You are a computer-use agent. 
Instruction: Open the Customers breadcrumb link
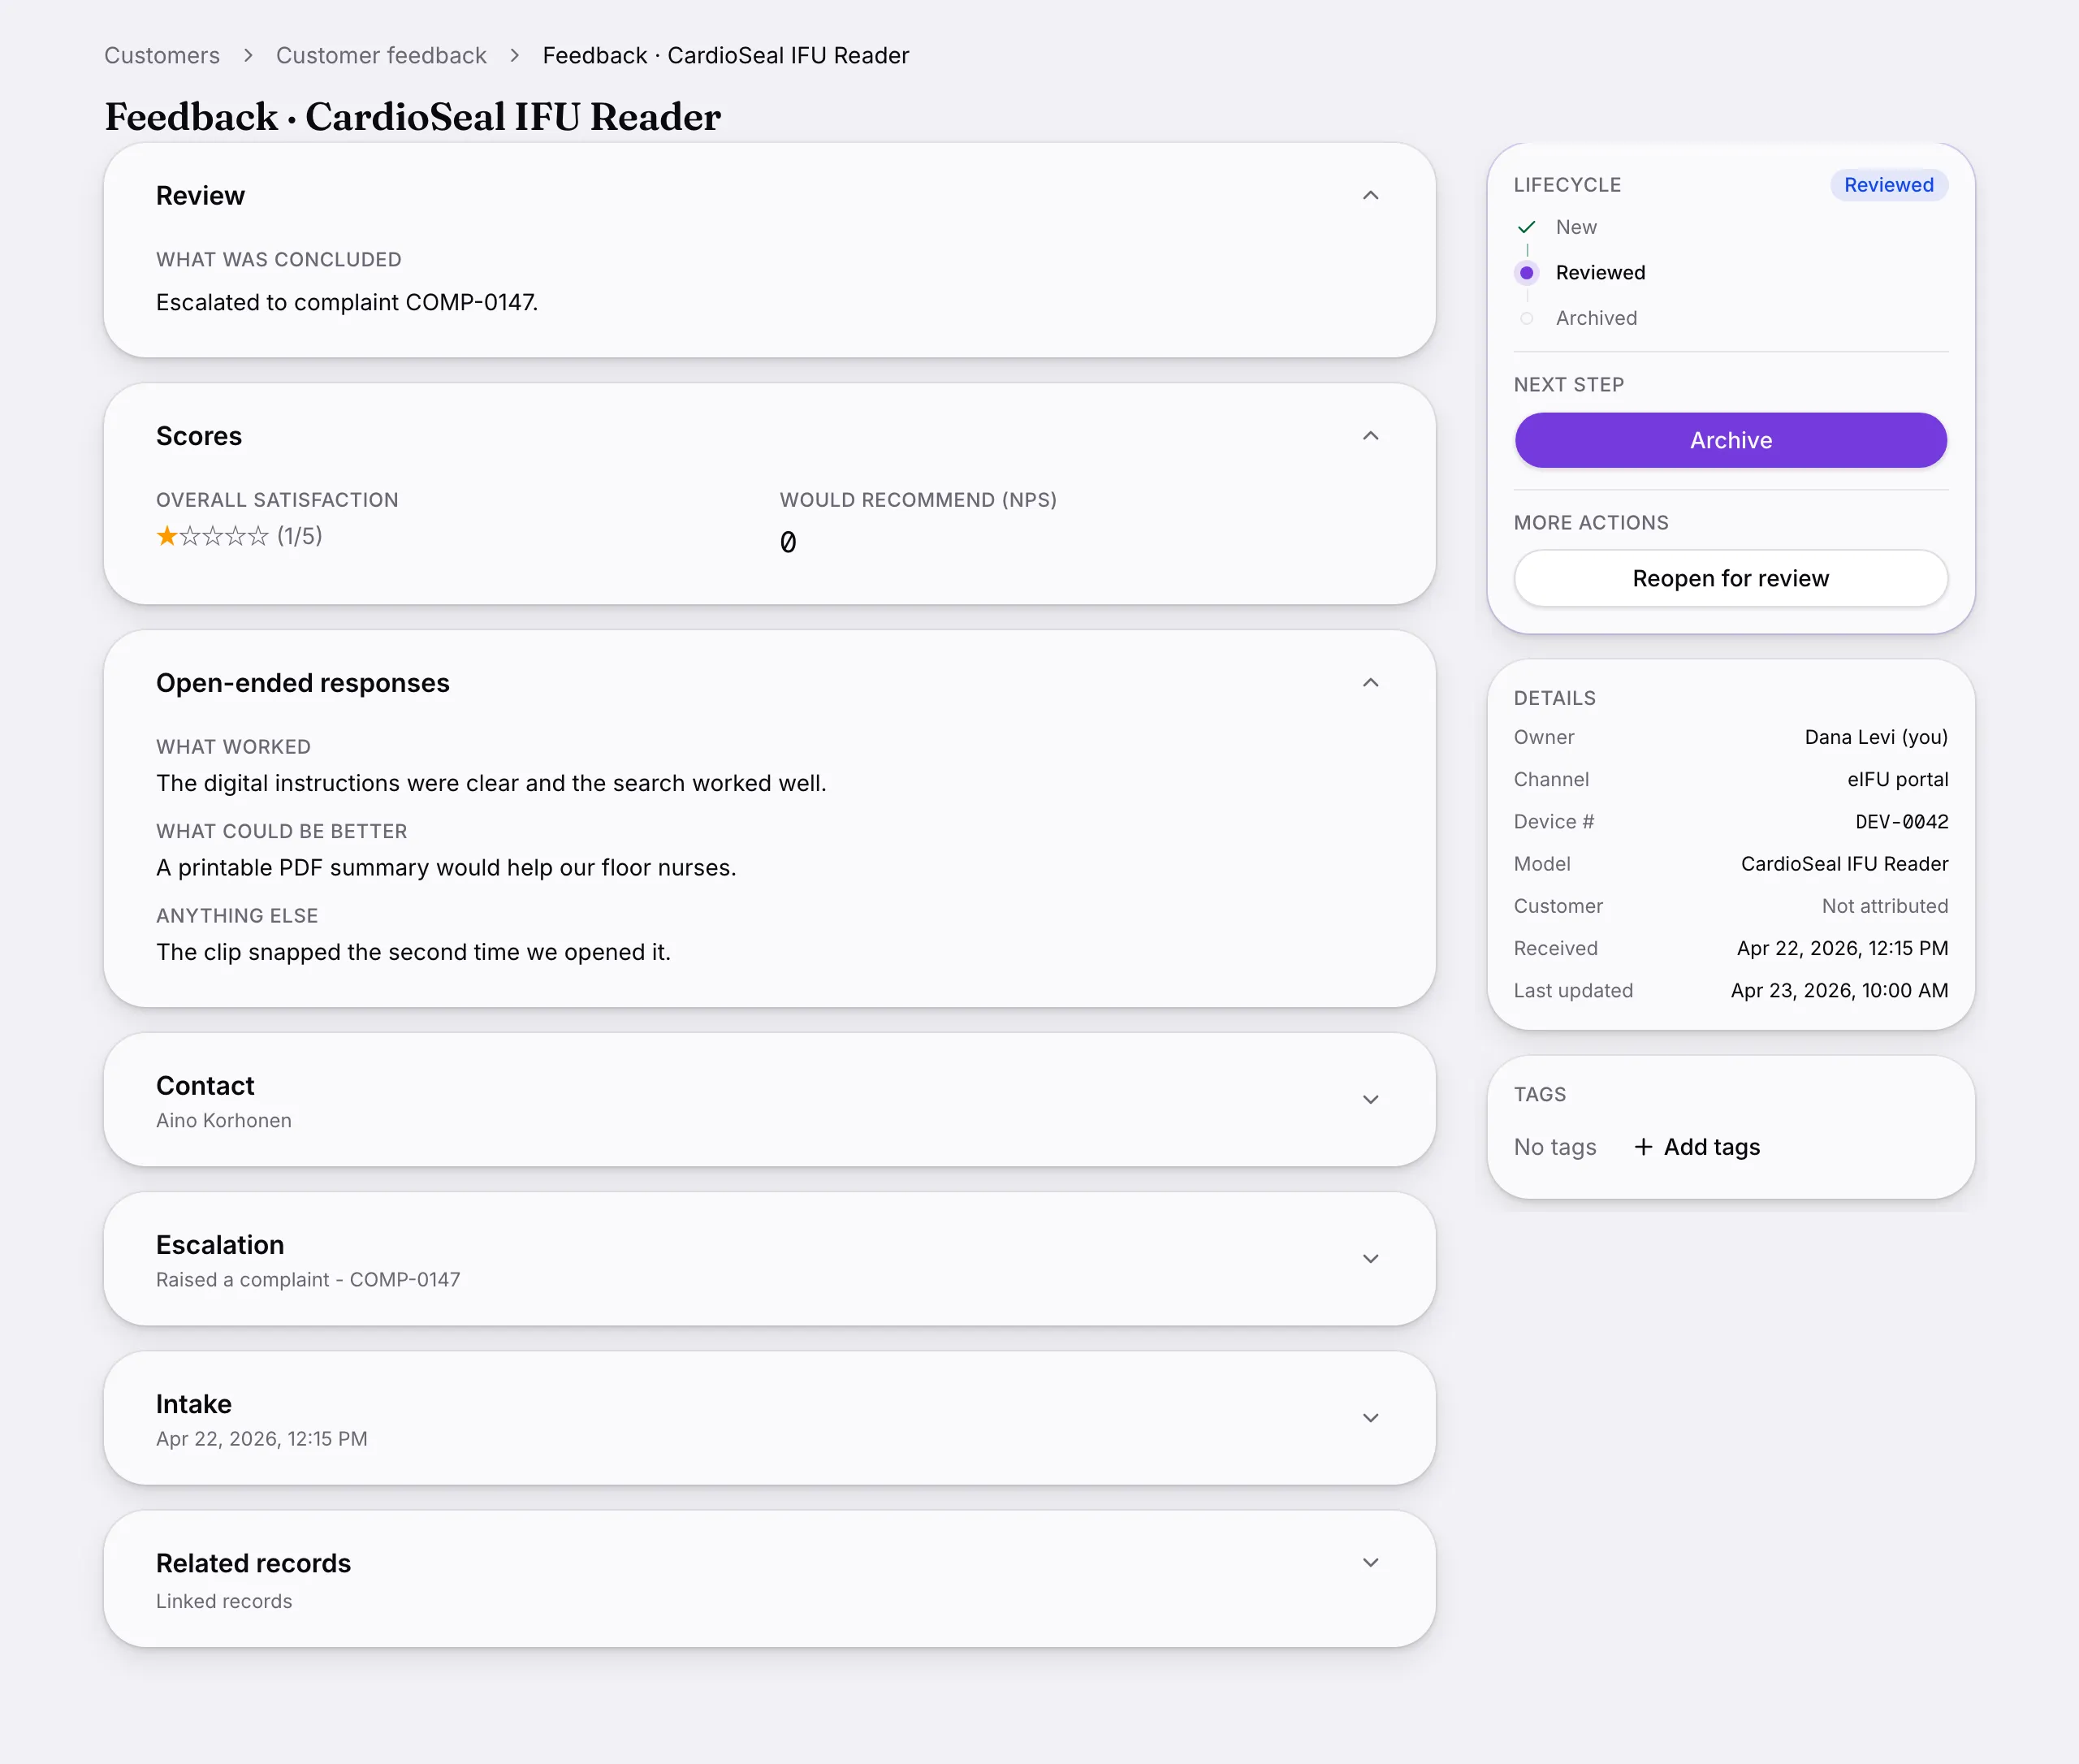click(x=162, y=55)
